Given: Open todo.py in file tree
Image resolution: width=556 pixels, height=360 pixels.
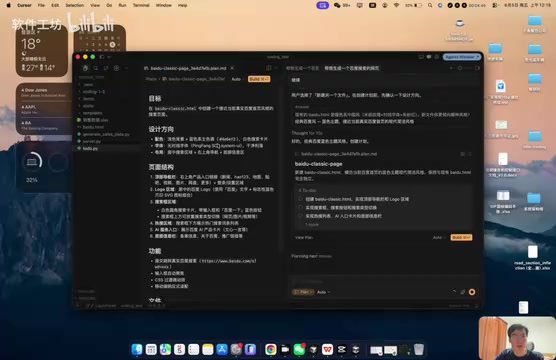Looking at the screenshot, I should click(x=90, y=148).
